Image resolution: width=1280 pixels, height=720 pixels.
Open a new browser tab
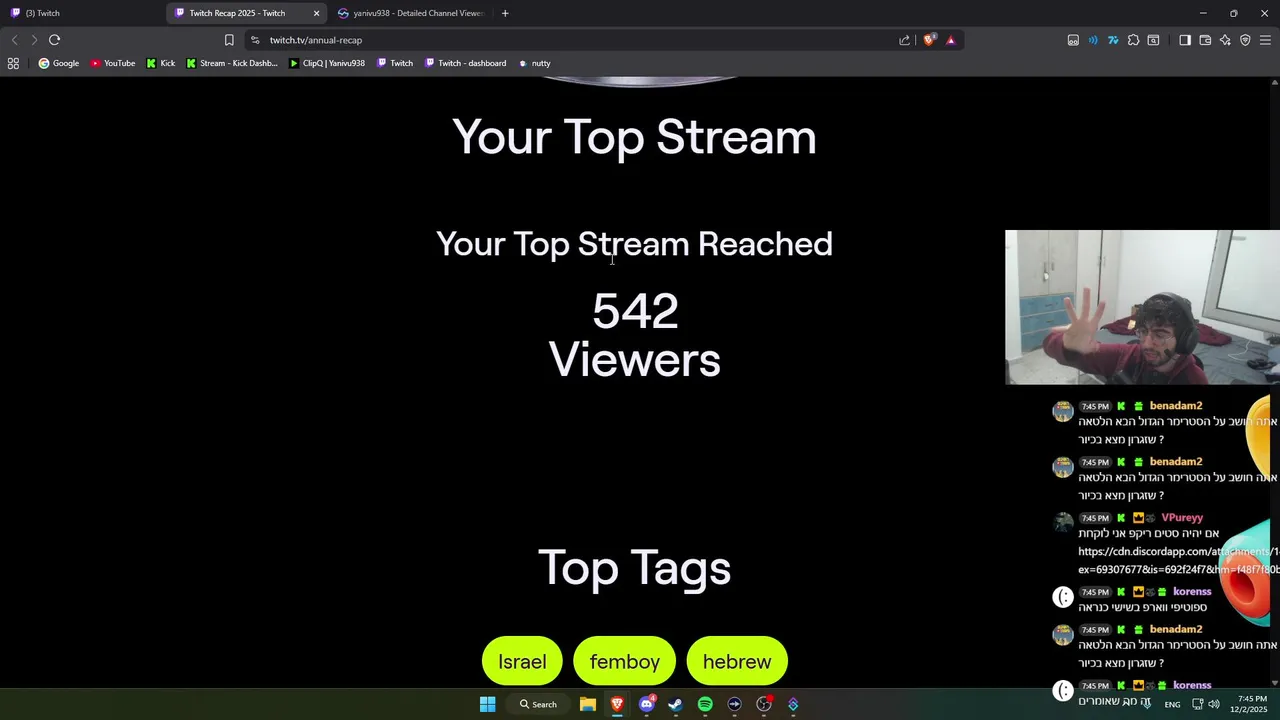(505, 13)
